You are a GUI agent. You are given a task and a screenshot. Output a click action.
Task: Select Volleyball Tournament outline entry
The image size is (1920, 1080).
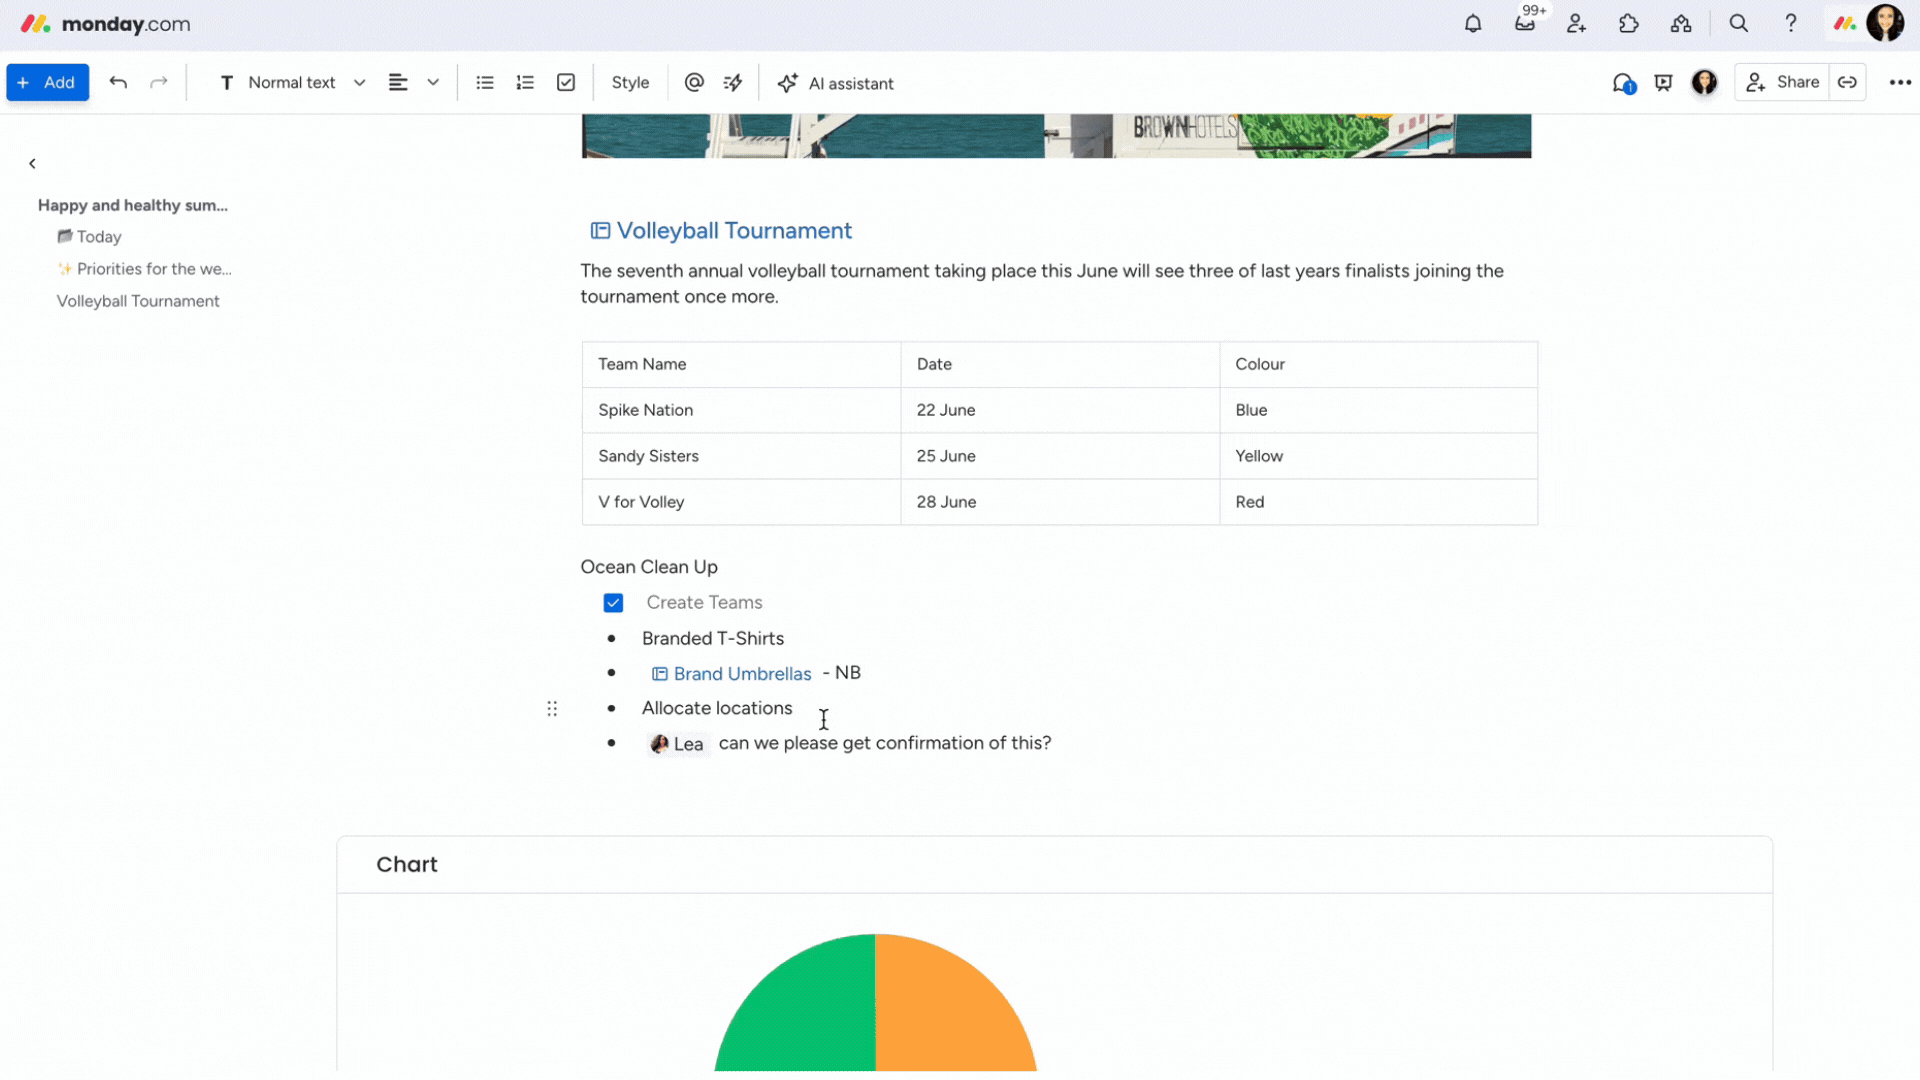click(138, 301)
